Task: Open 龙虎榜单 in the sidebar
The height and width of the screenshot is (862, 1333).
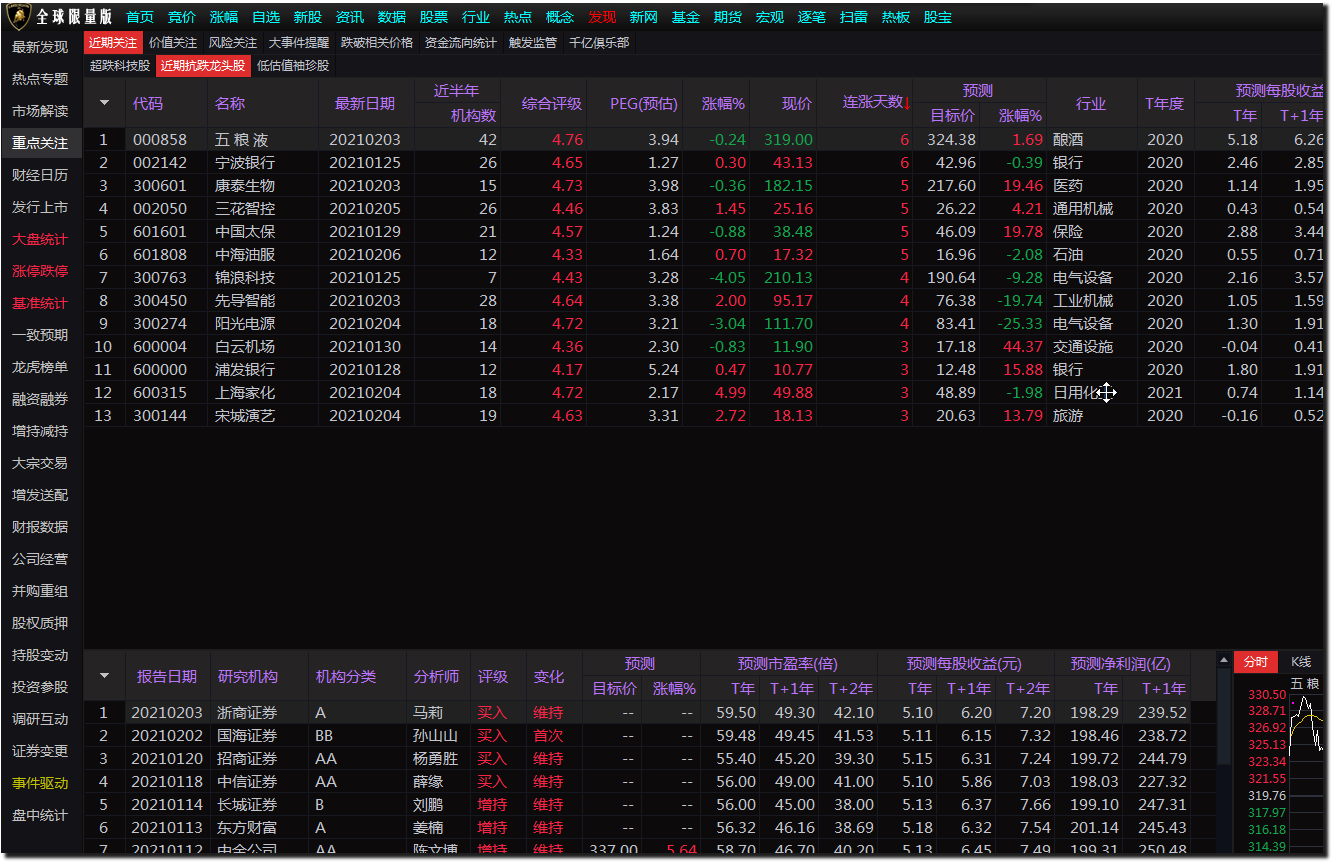Action: pyautogui.click(x=41, y=367)
